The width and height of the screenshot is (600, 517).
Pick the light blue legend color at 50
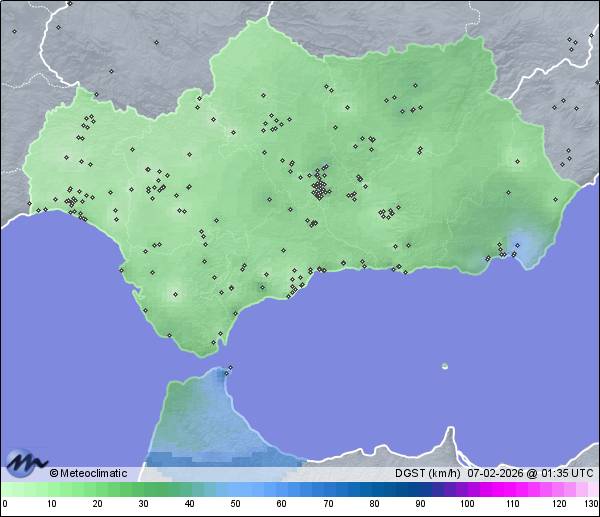click(235, 489)
